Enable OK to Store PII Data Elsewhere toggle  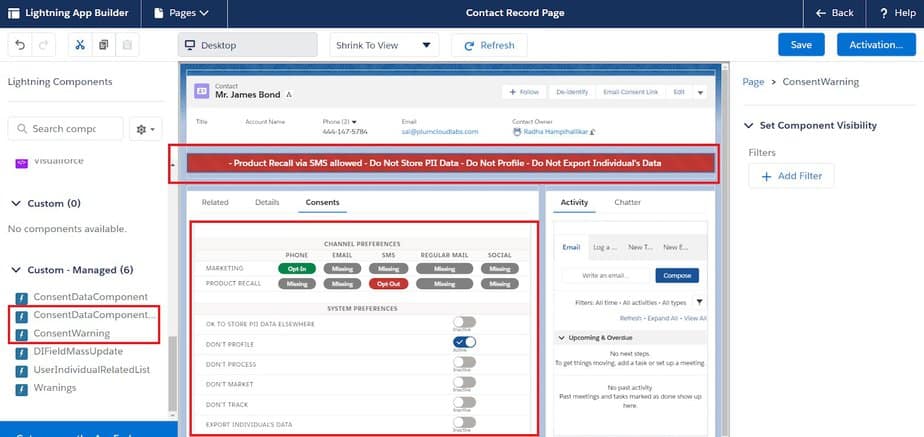pyautogui.click(x=463, y=322)
